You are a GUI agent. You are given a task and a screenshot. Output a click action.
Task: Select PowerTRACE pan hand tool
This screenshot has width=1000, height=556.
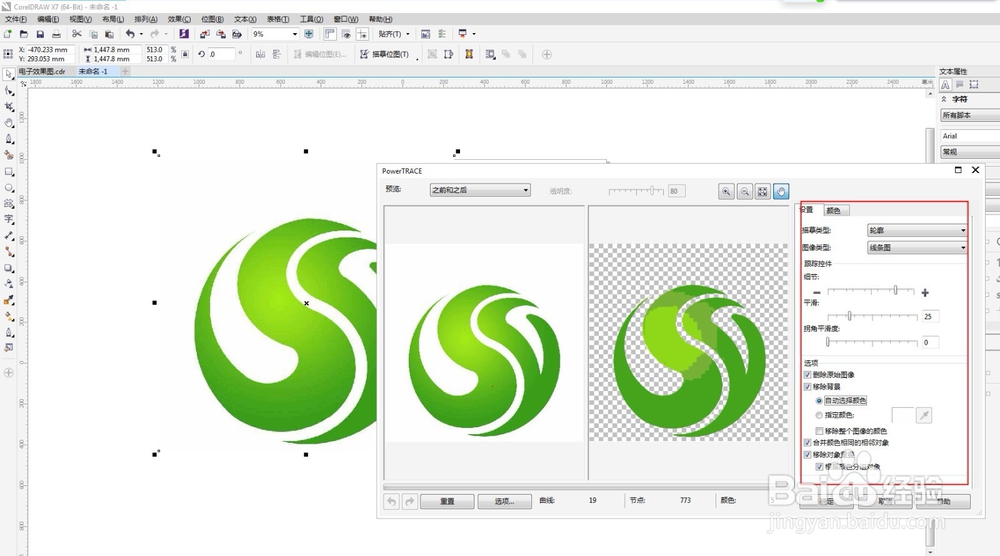[x=781, y=191]
